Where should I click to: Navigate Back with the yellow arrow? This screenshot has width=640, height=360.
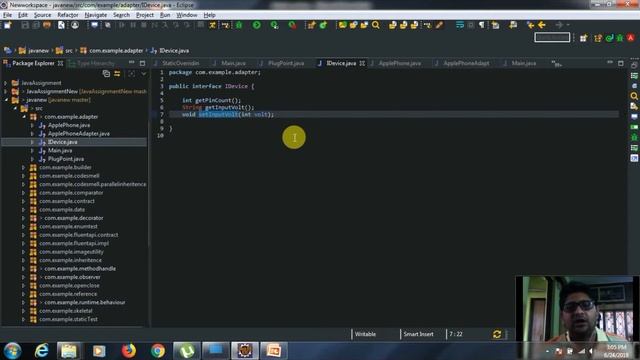[542, 25]
